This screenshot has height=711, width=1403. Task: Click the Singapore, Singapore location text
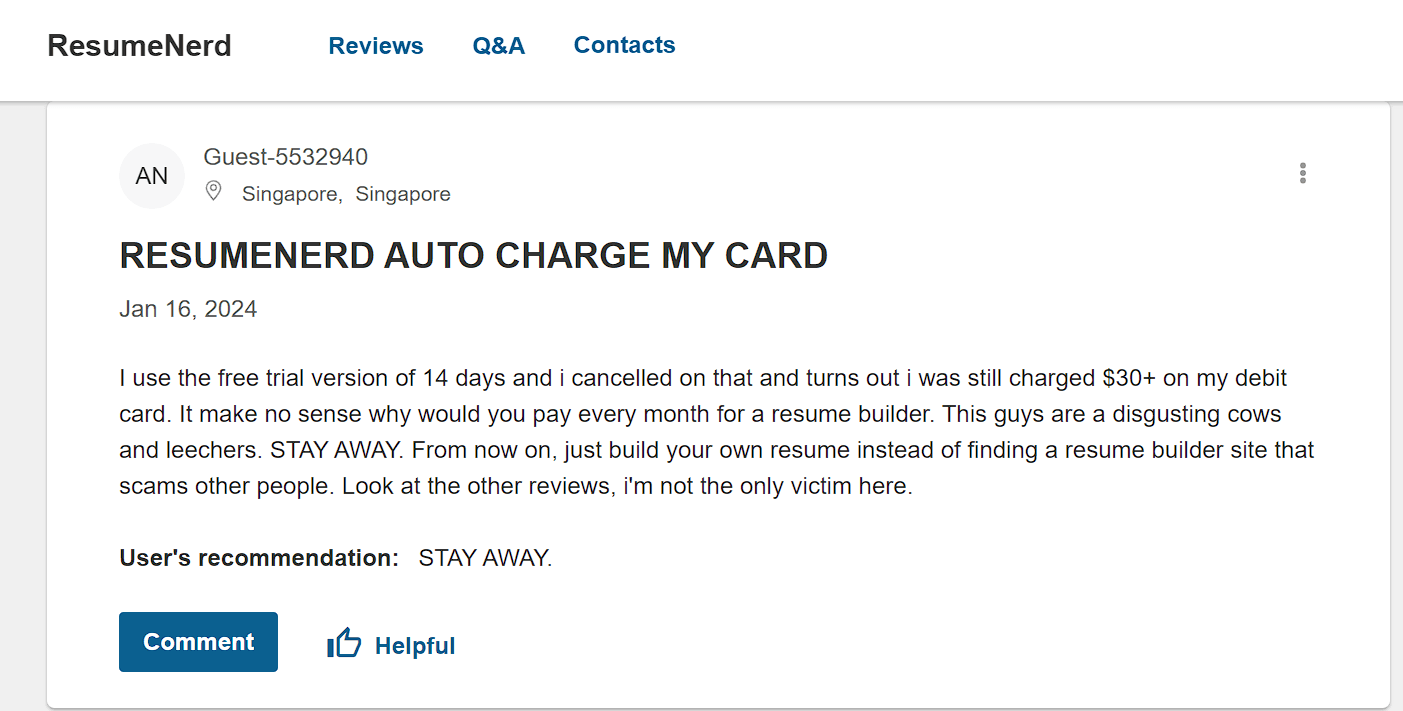click(346, 194)
